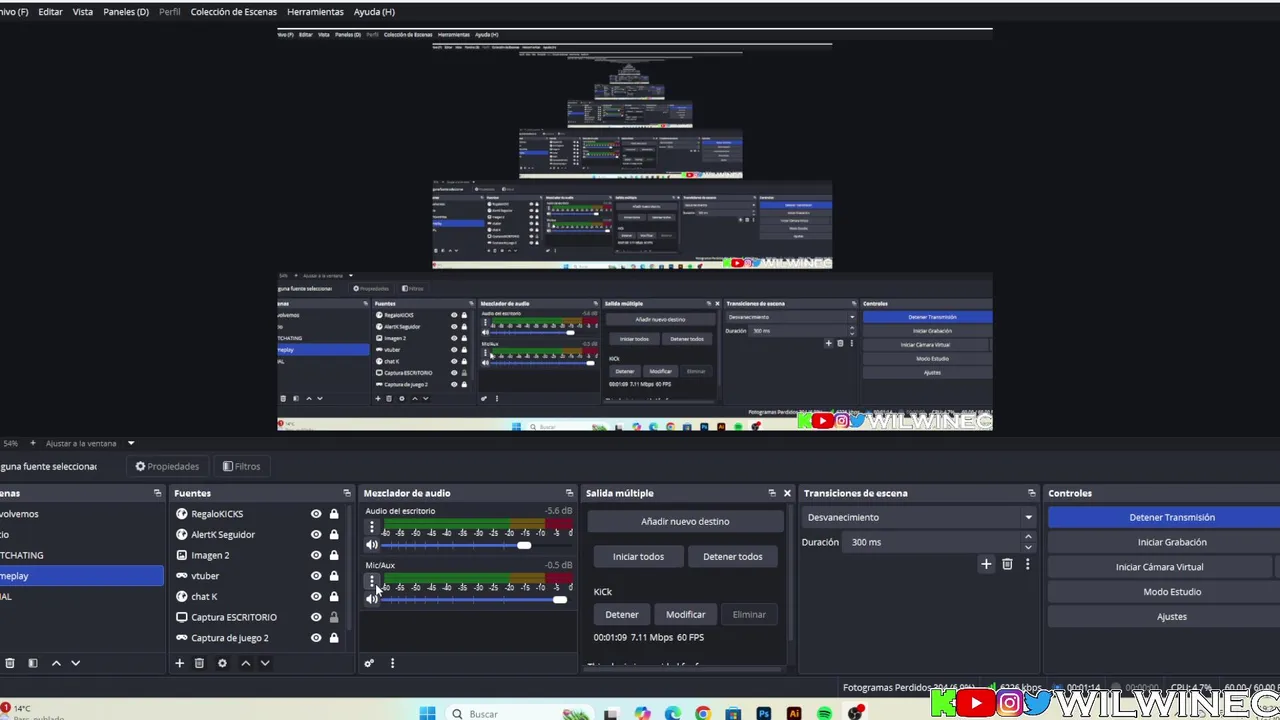Viewport: 1280px width, 720px height.
Task: Unlock the Captura de juego 2 source
Action: click(x=334, y=638)
